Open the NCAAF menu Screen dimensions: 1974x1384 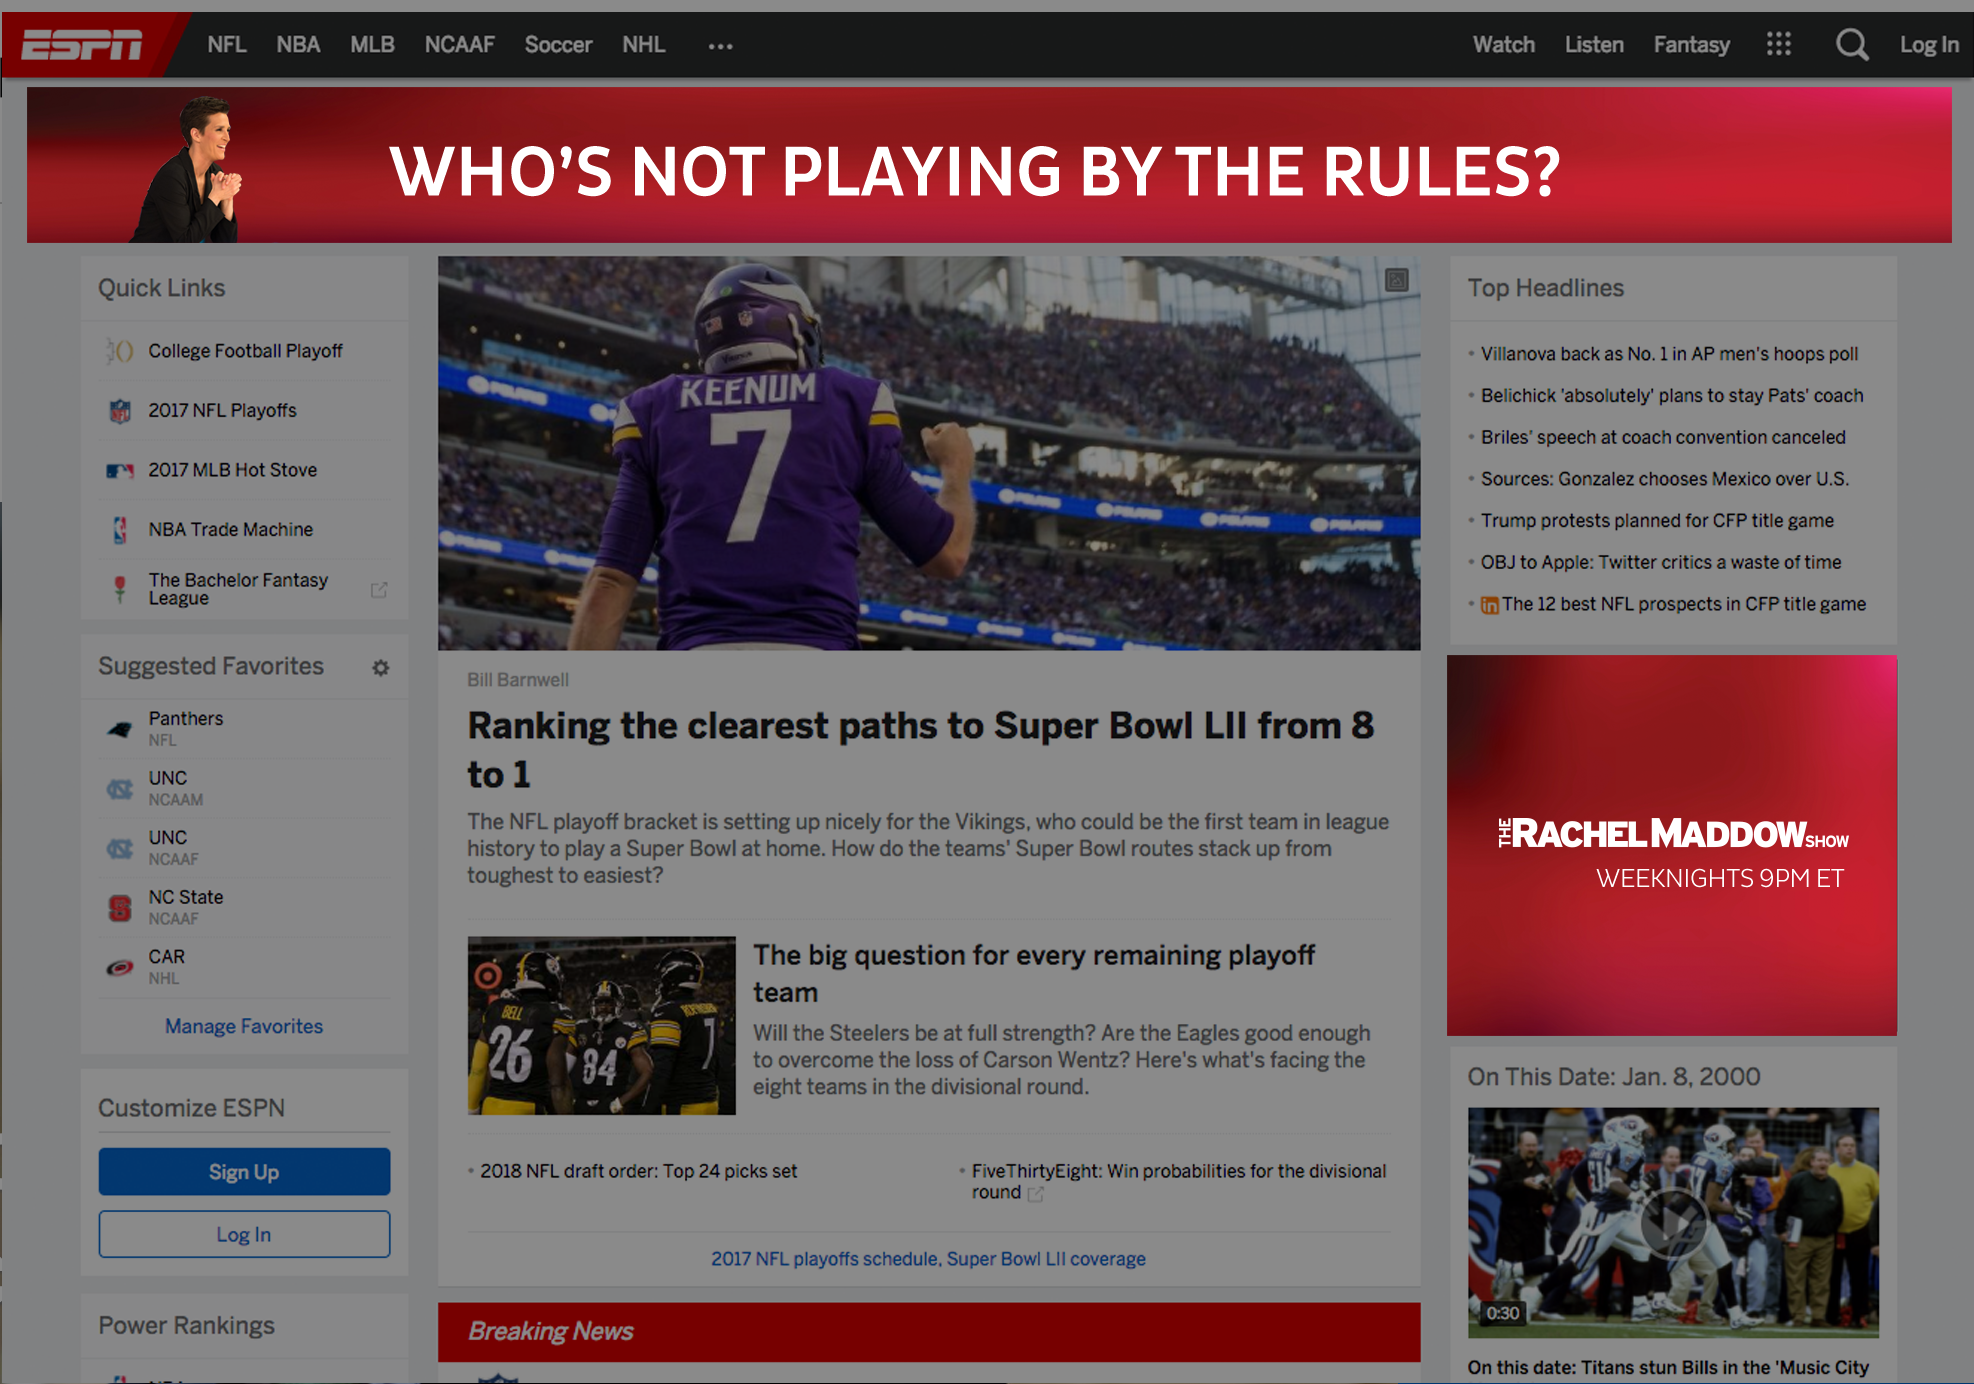pos(460,45)
